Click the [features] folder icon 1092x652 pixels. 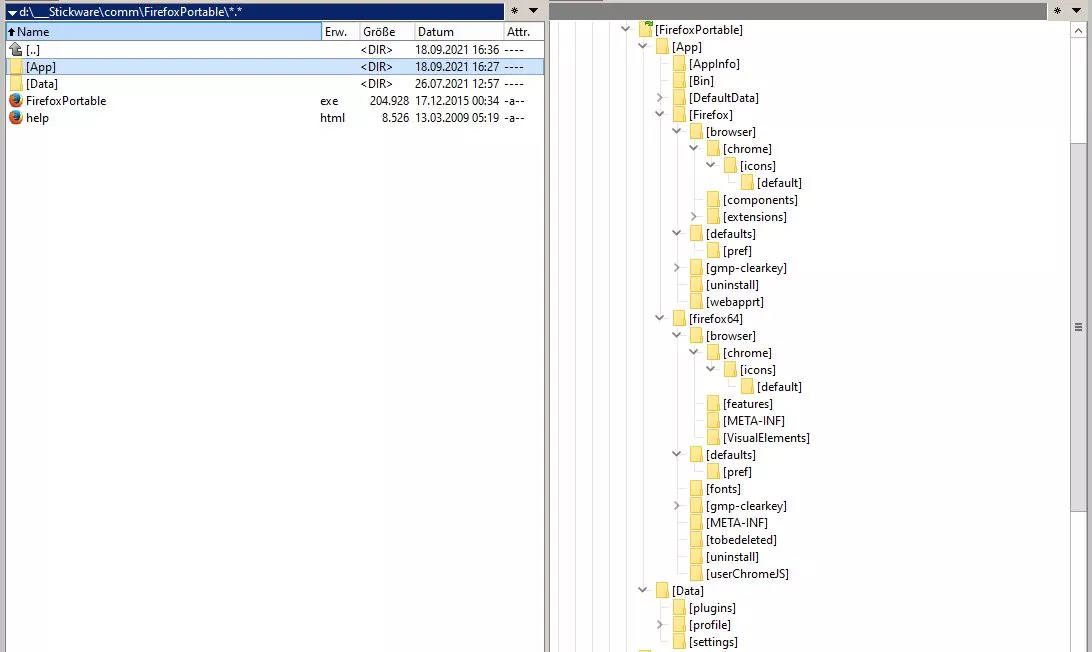tap(713, 403)
